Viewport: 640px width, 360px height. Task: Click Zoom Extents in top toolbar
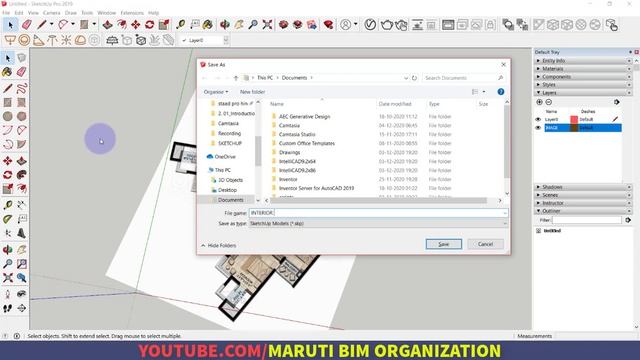coord(267,25)
